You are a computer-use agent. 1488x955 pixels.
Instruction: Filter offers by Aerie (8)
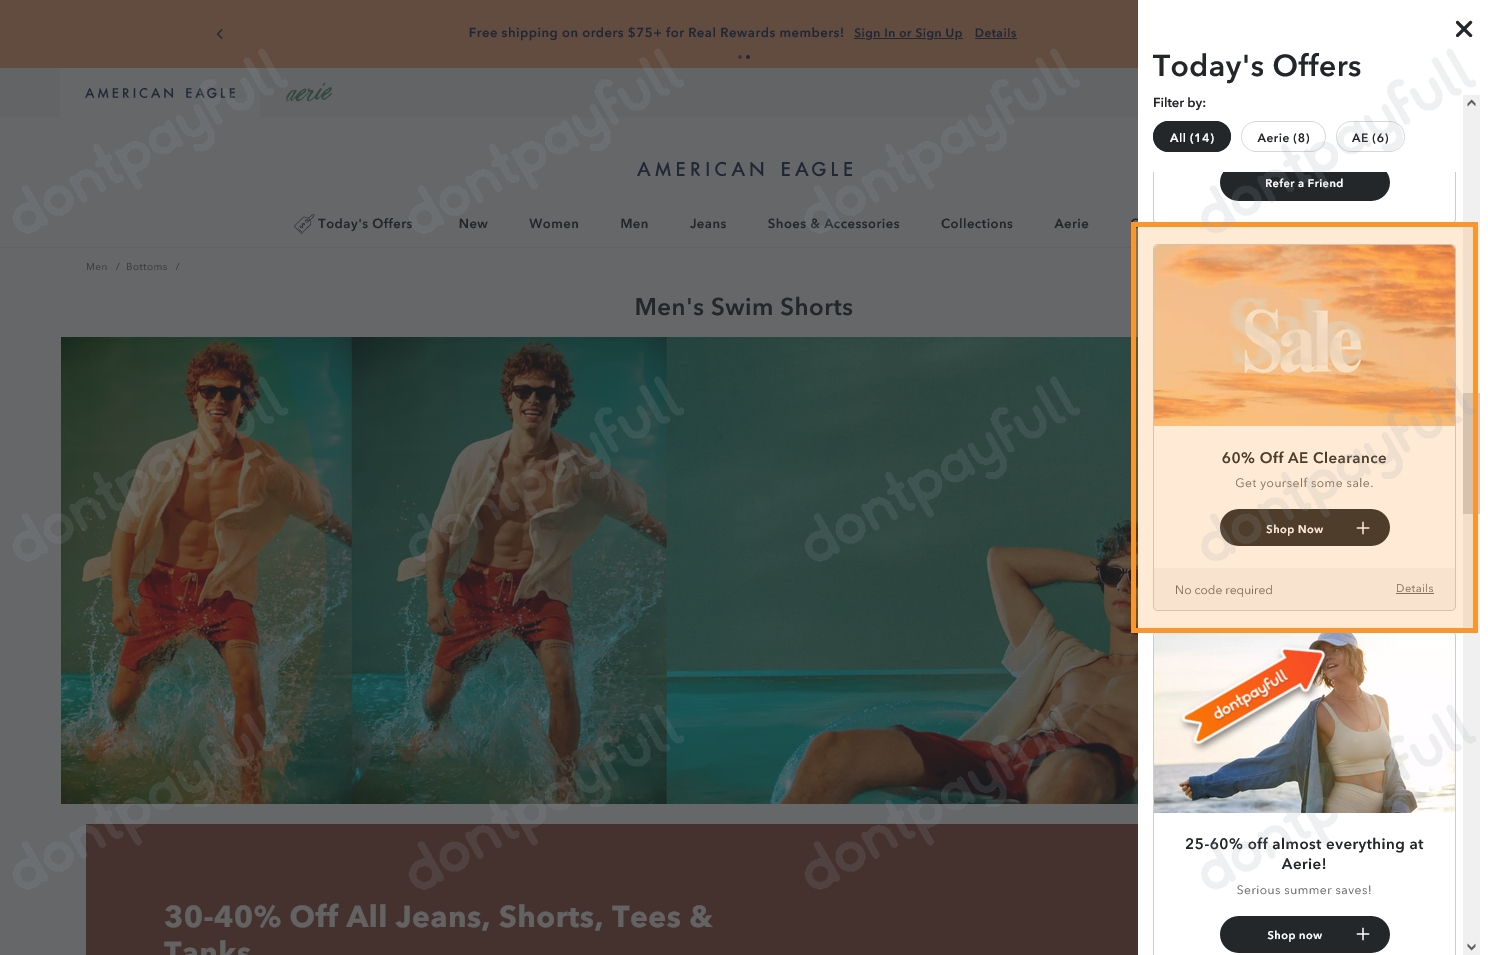click(x=1283, y=137)
